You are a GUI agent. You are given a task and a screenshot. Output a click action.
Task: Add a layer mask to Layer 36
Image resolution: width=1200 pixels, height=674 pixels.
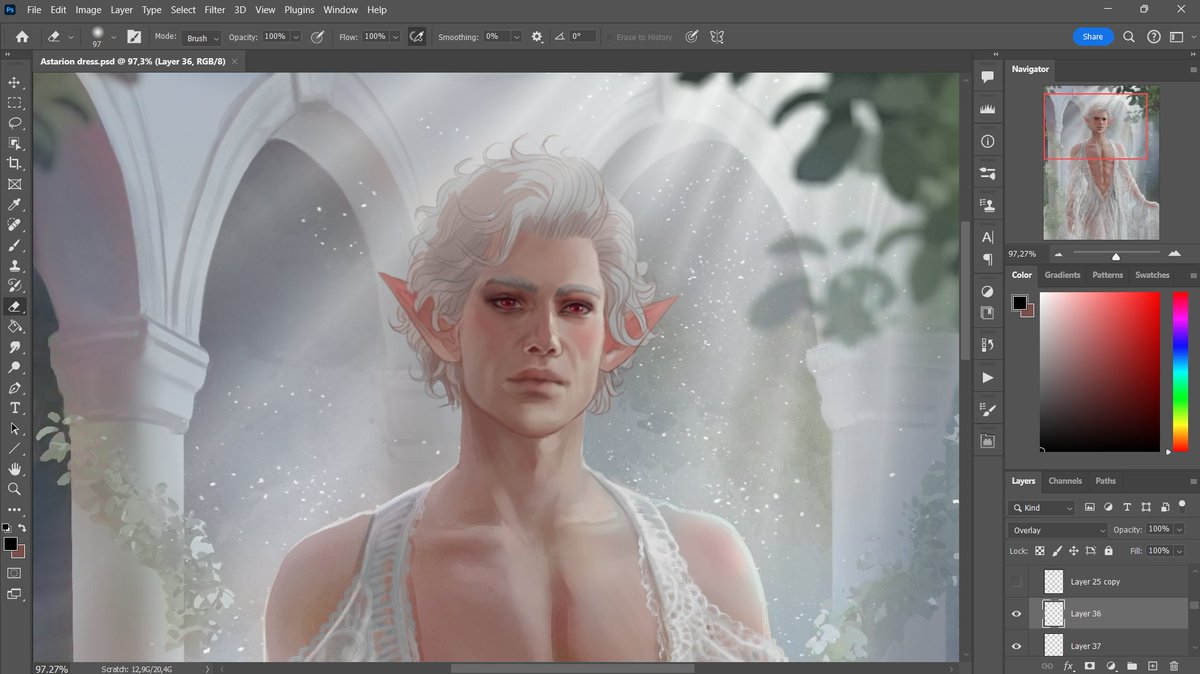(x=1089, y=665)
